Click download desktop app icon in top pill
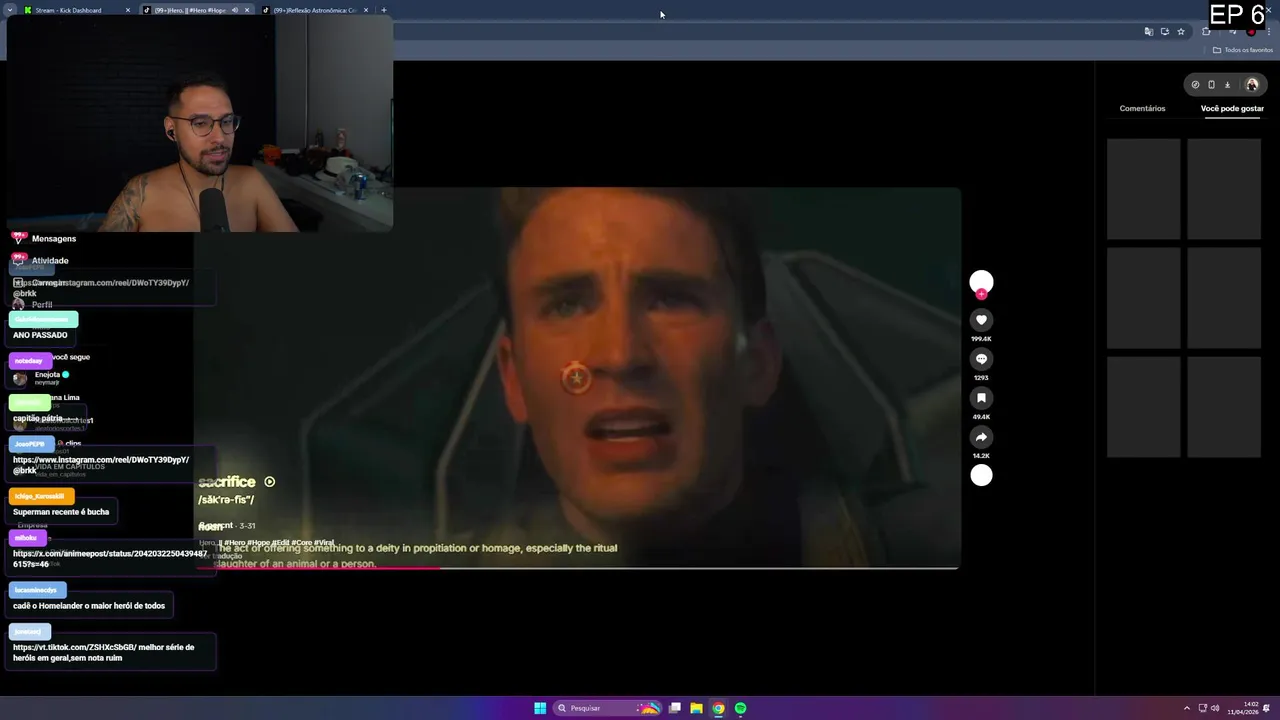Image resolution: width=1280 pixels, height=720 pixels. [x=1228, y=85]
